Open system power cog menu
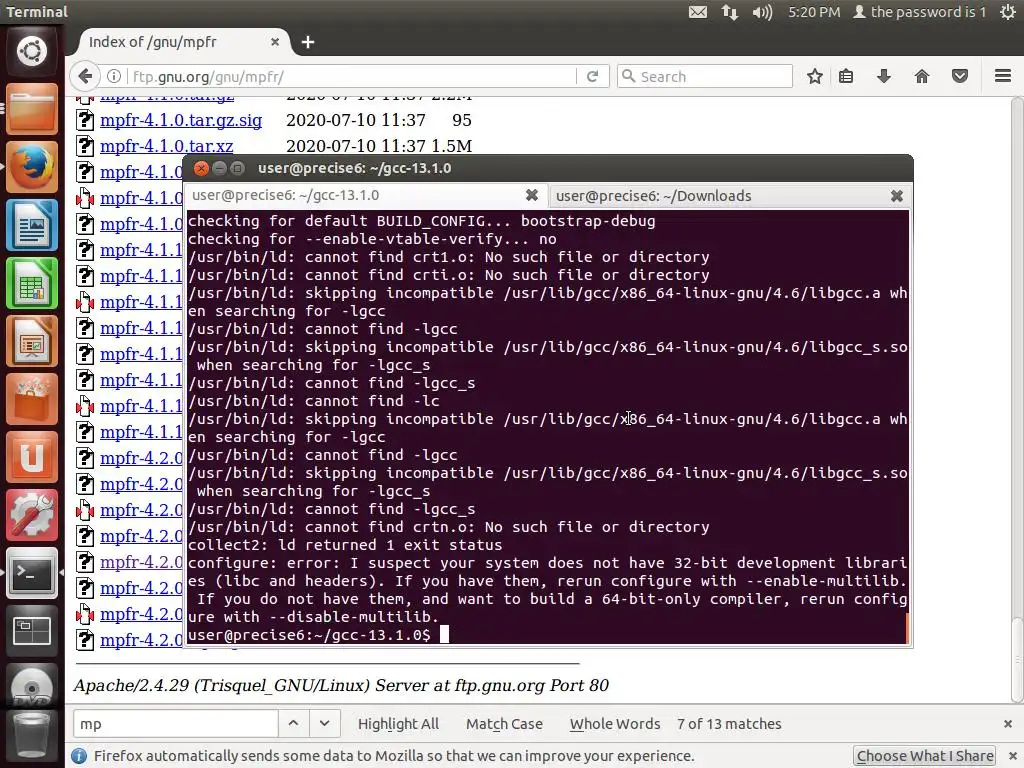 click(1008, 12)
